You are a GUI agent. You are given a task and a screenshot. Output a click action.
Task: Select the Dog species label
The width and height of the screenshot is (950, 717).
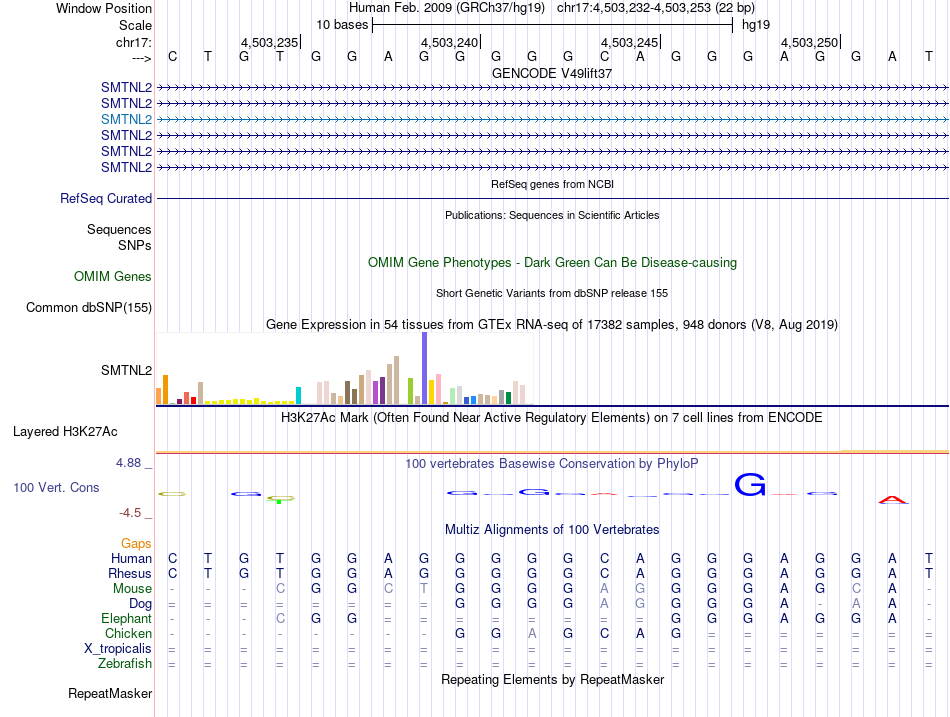point(140,604)
